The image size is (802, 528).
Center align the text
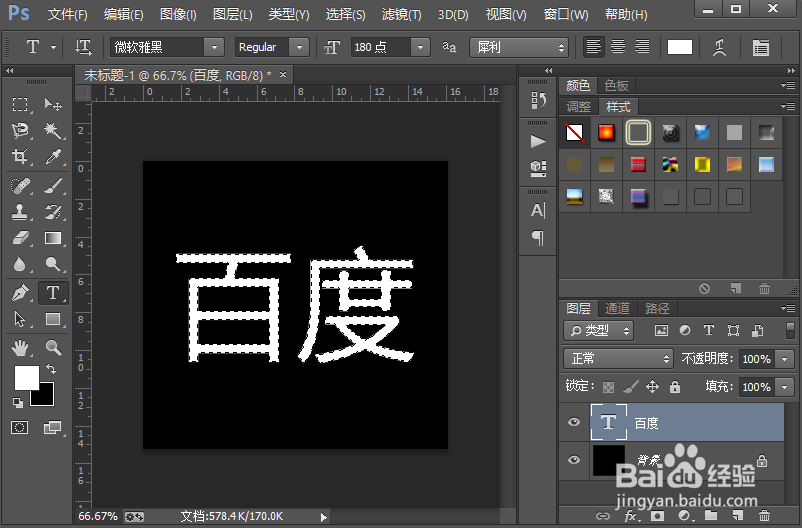[618, 48]
